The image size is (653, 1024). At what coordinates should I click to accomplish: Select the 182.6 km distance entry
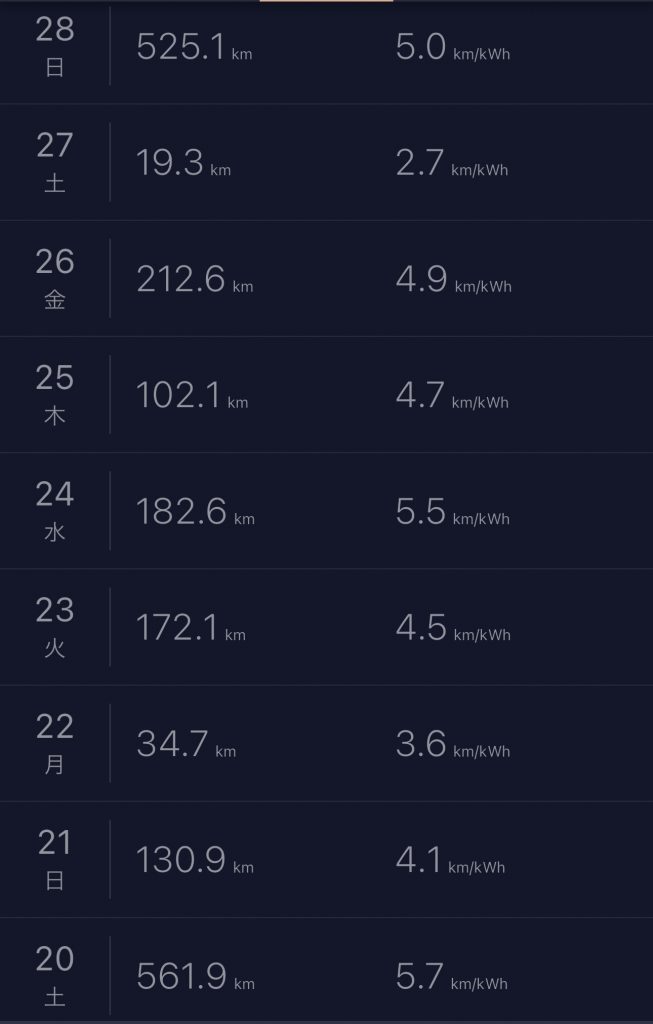(195, 511)
